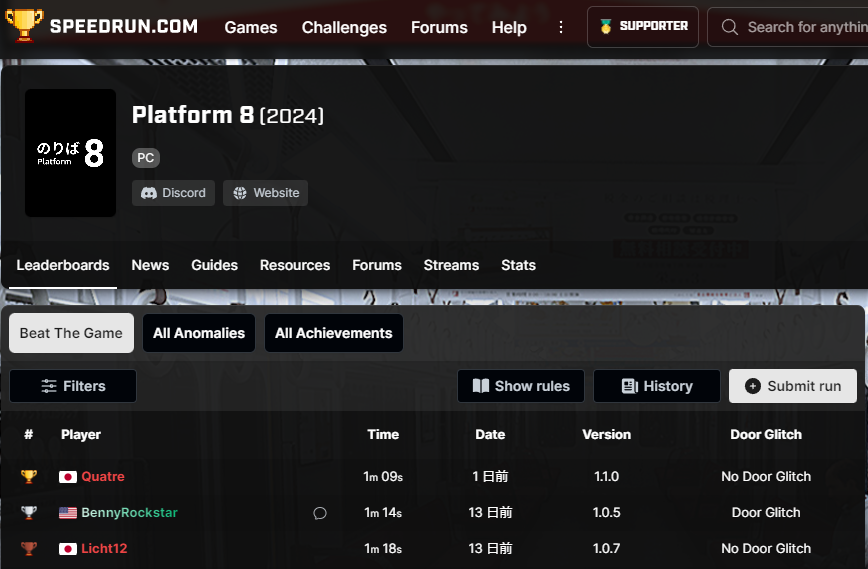
Task: Click version 1.1.0 in Quatre's row
Action: (x=607, y=477)
